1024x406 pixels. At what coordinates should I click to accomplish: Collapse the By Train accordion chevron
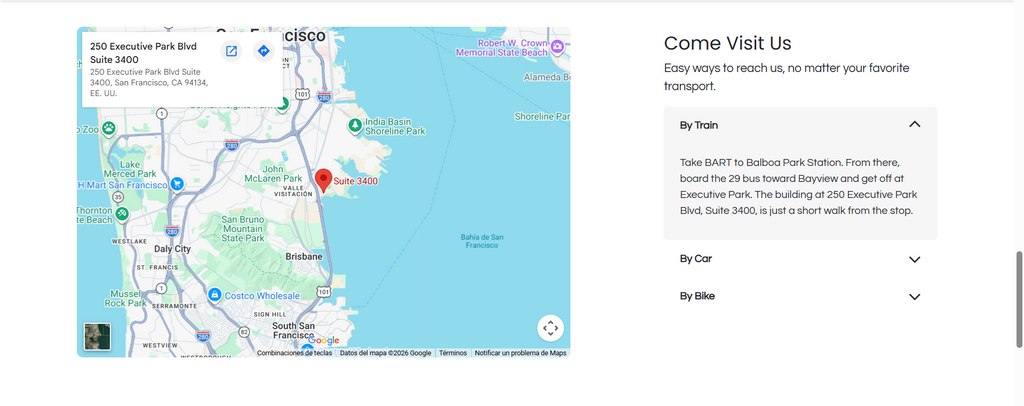point(915,125)
